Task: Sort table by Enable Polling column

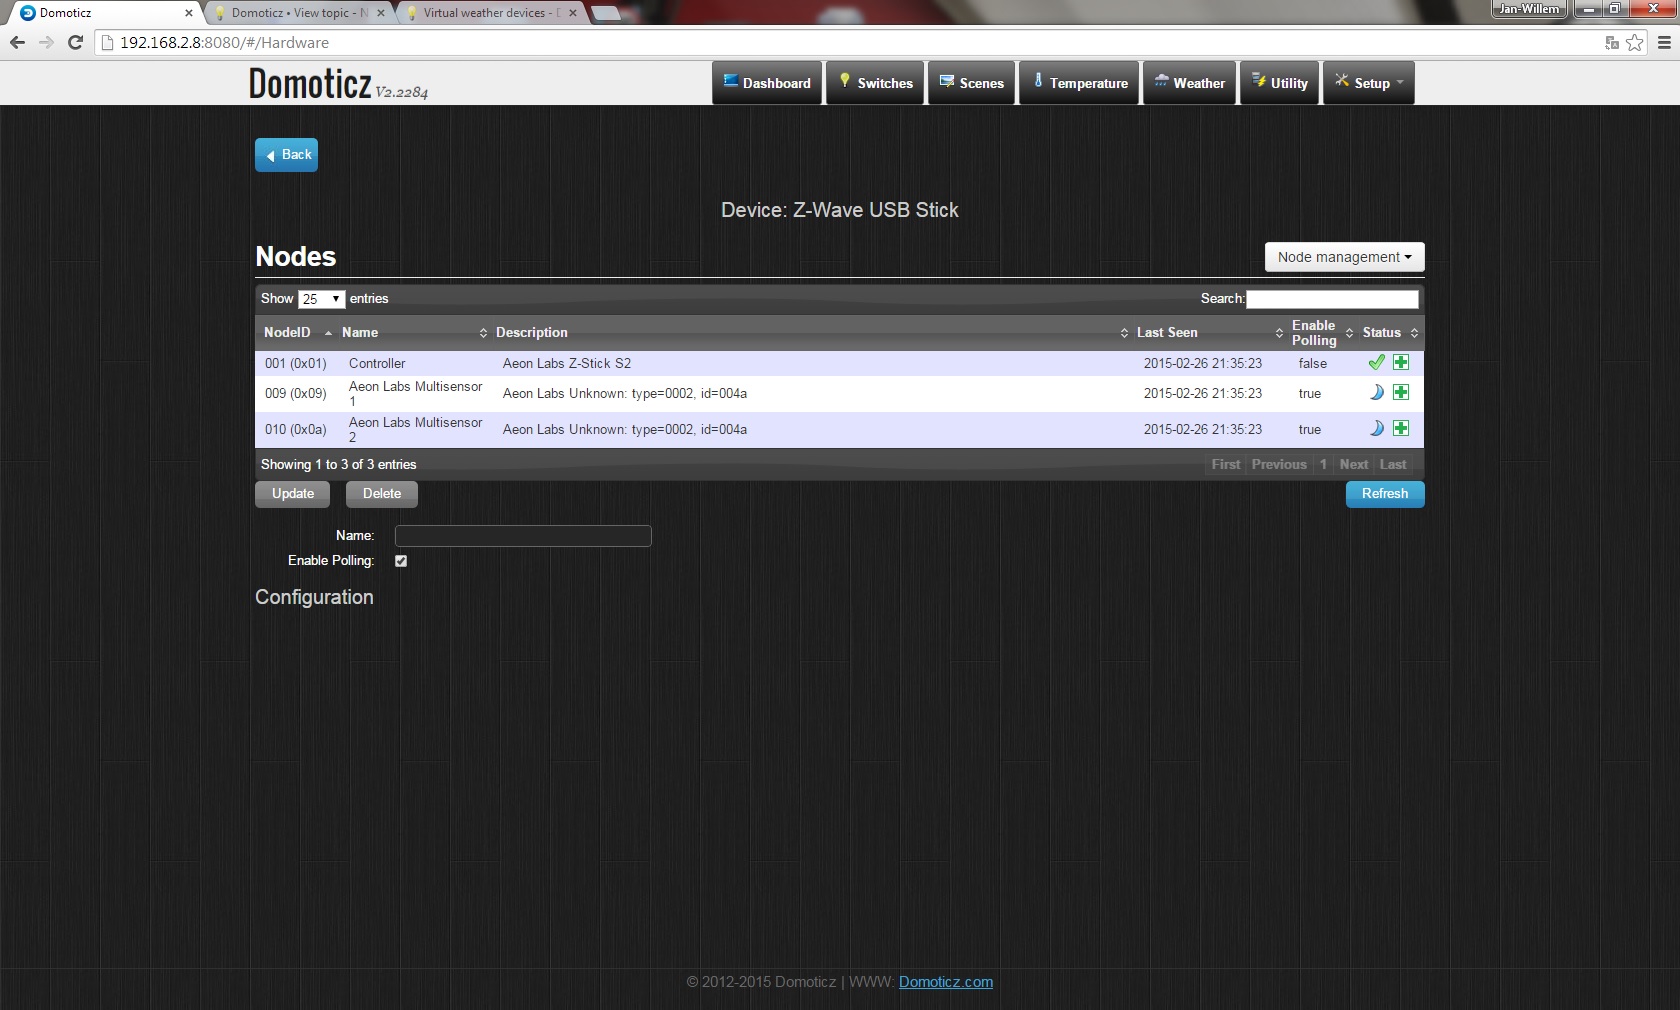Action: (x=1322, y=332)
